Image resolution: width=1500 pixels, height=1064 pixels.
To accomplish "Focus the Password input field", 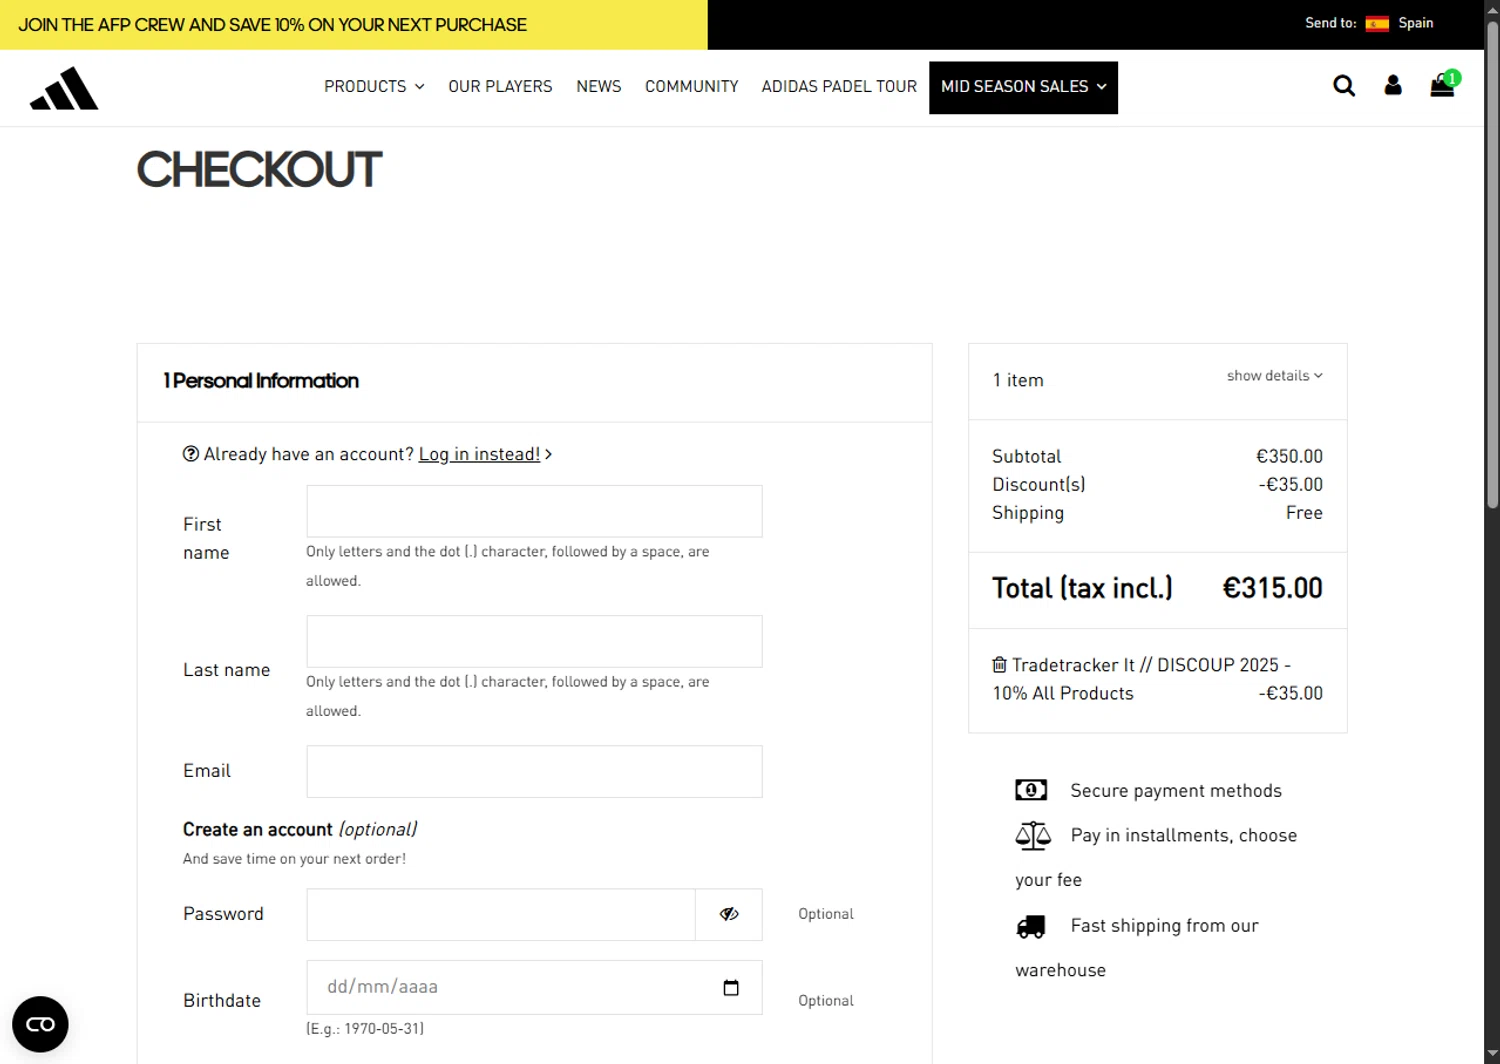I will tap(501, 914).
